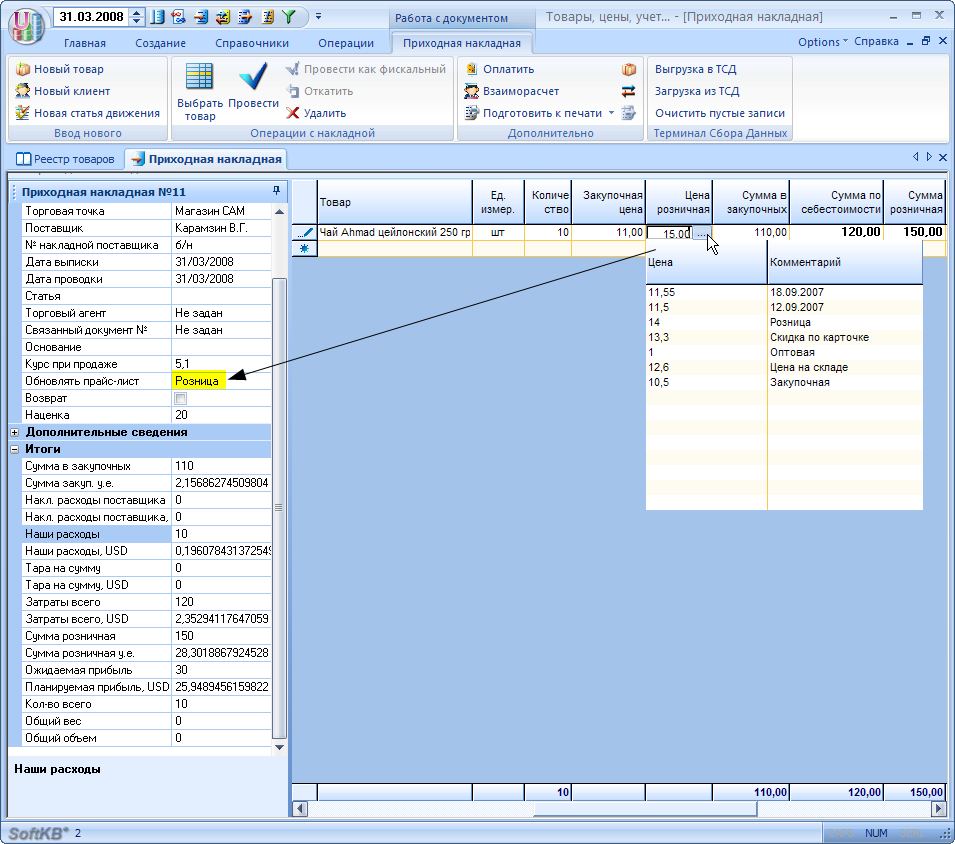Click the grayed document icon in Дополнительно group
The width and height of the screenshot is (955, 844).
pyautogui.click(x=629, y=113)
